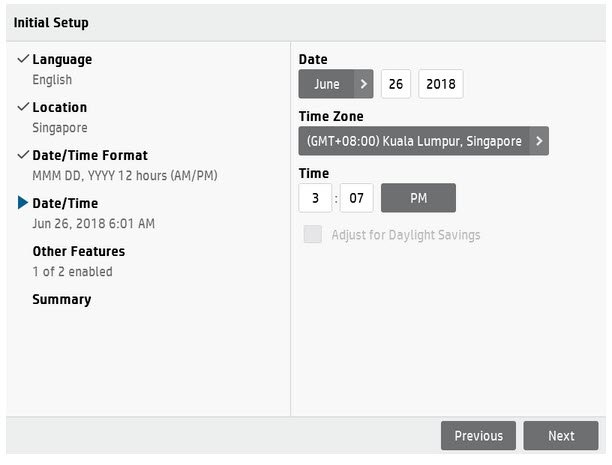612x465 pixels.
Task: Click the chevron arrow on the June selector
Action: pos(363,84)
